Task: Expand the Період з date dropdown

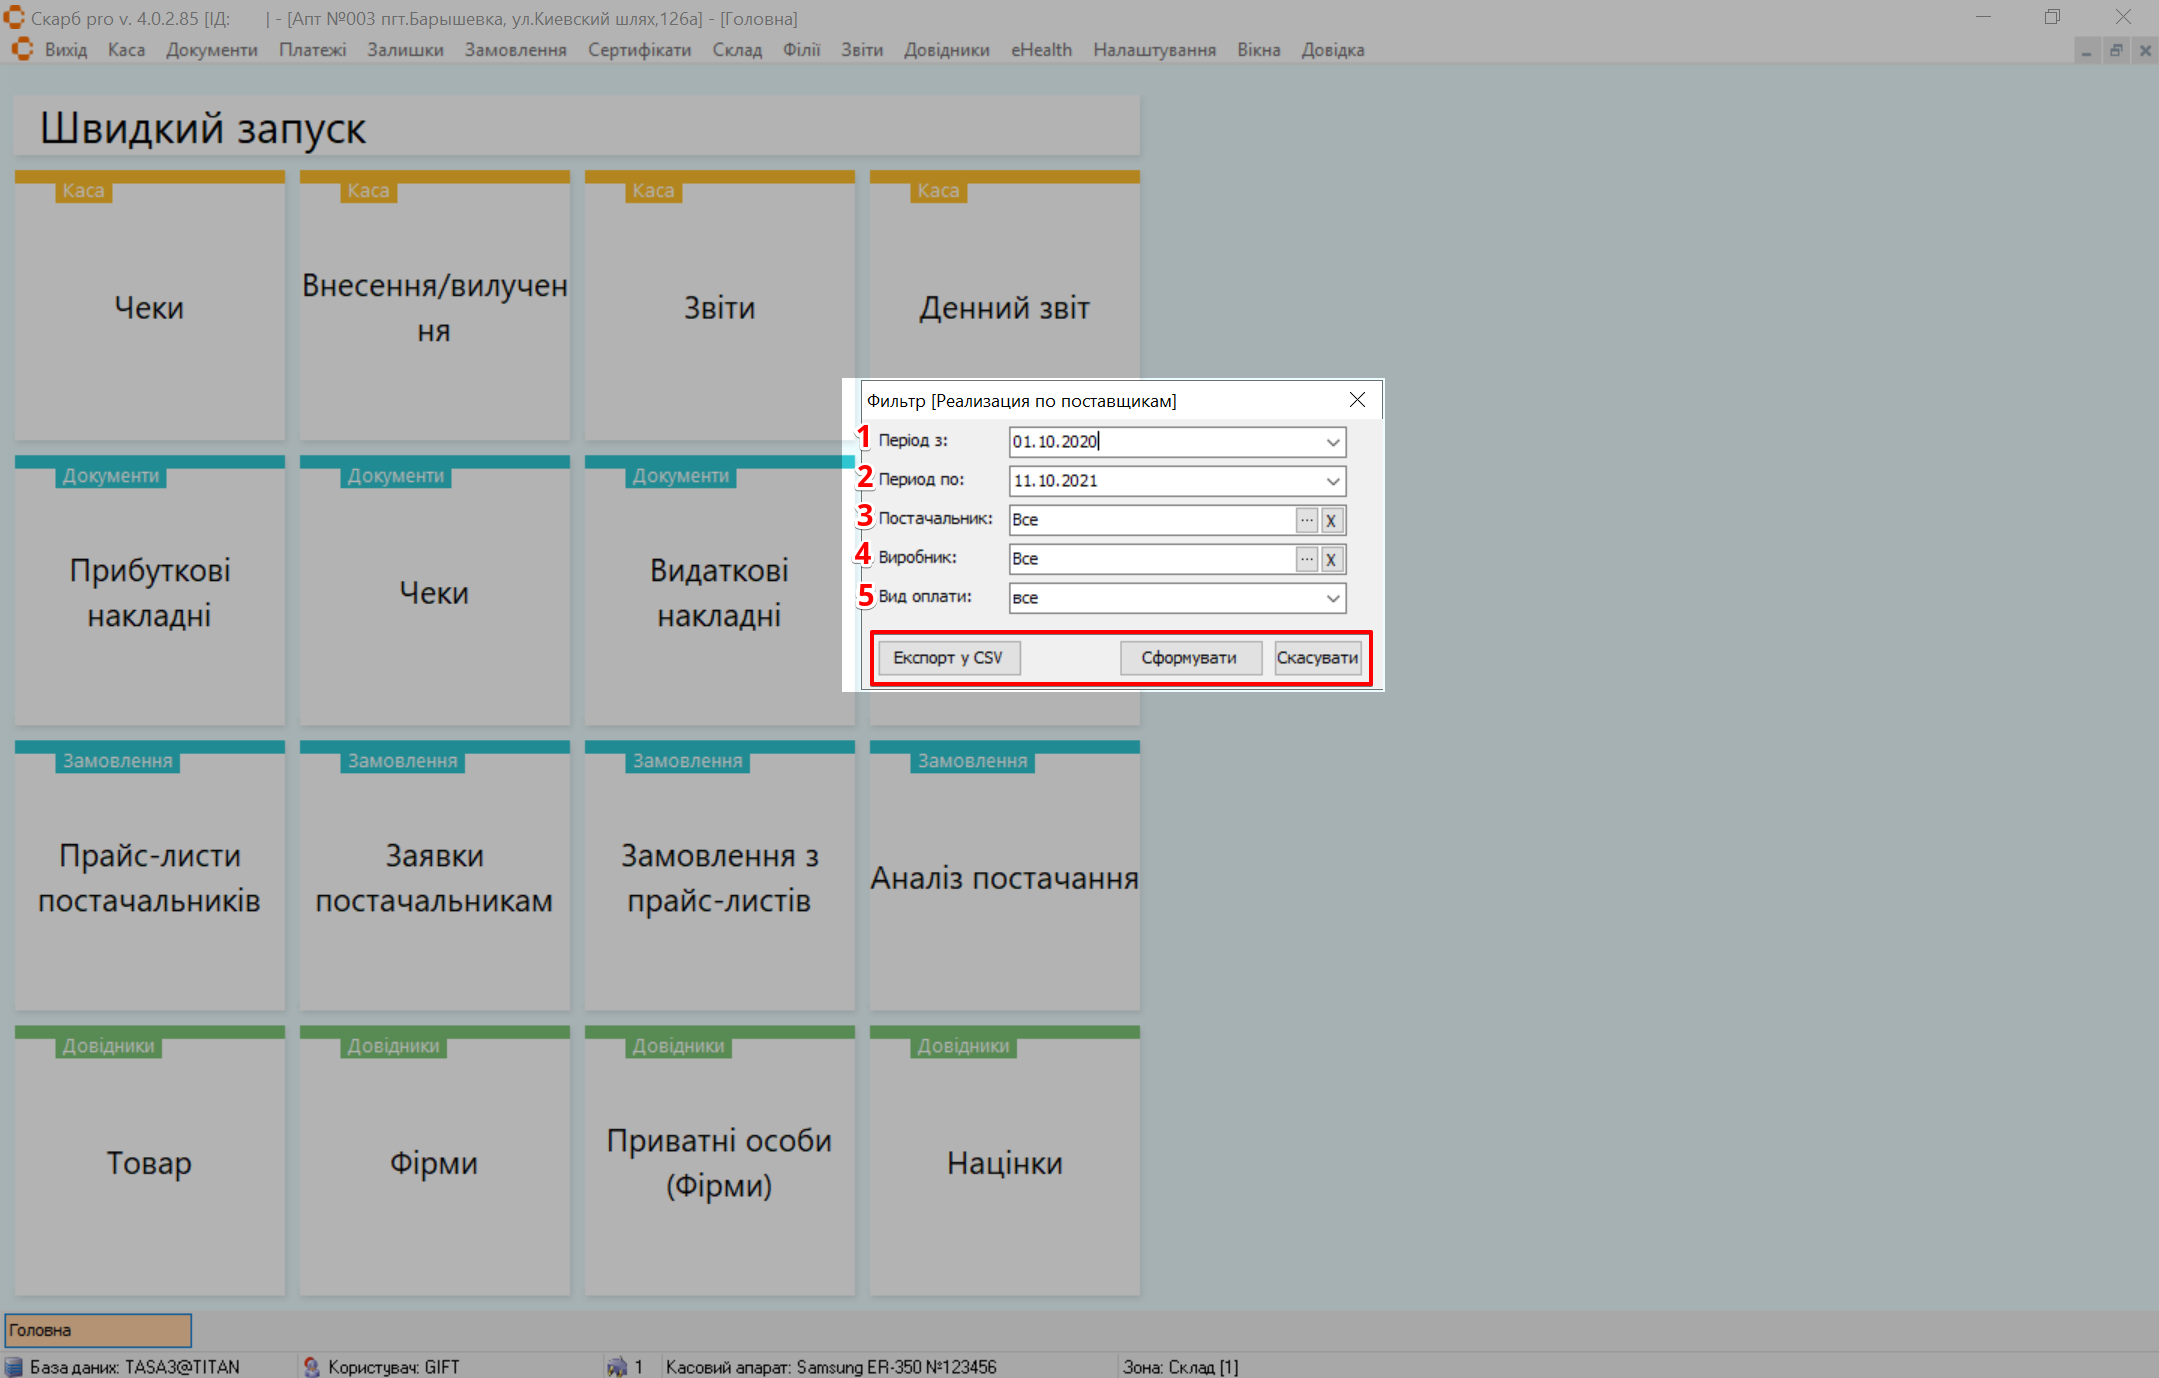Action: coord(1332,442)
